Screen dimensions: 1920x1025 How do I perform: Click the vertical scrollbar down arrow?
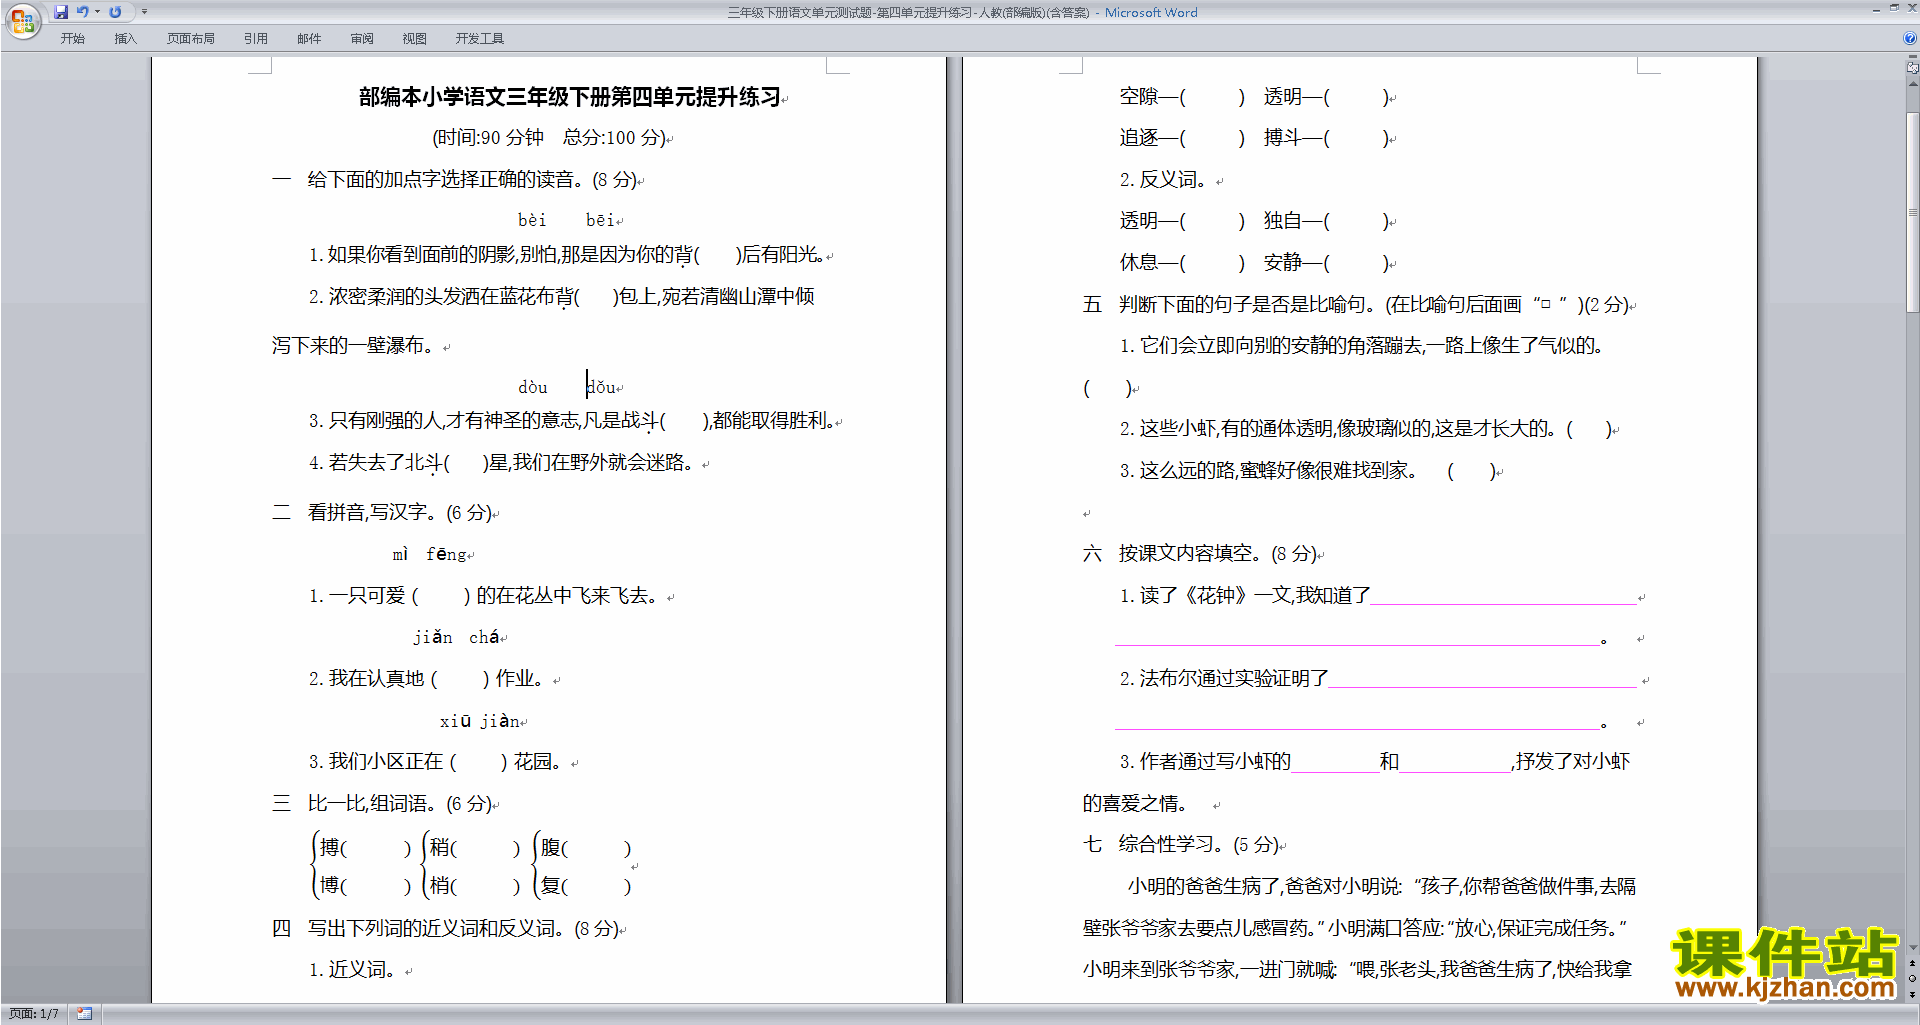point(1912,947)
